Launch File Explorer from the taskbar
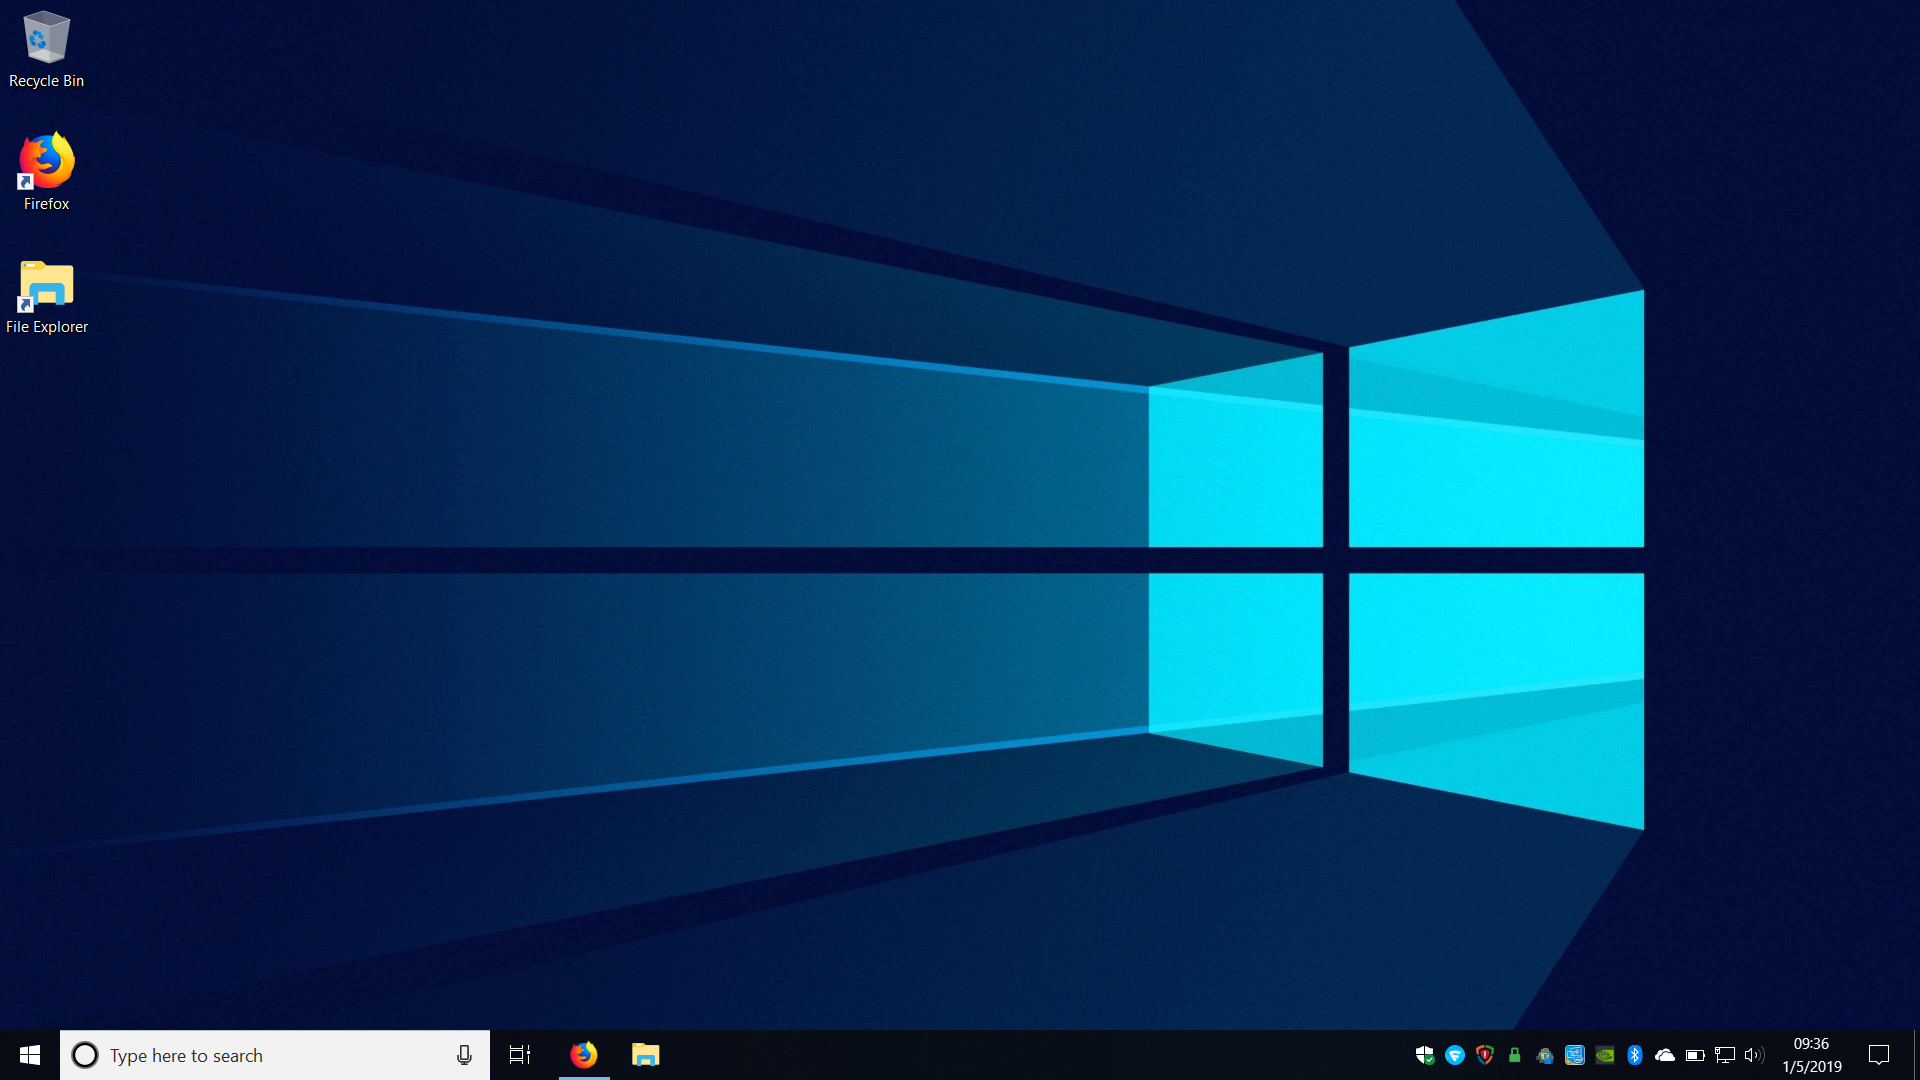The width and height of the screenshot is (1920, 1080). pos(646,1055)
